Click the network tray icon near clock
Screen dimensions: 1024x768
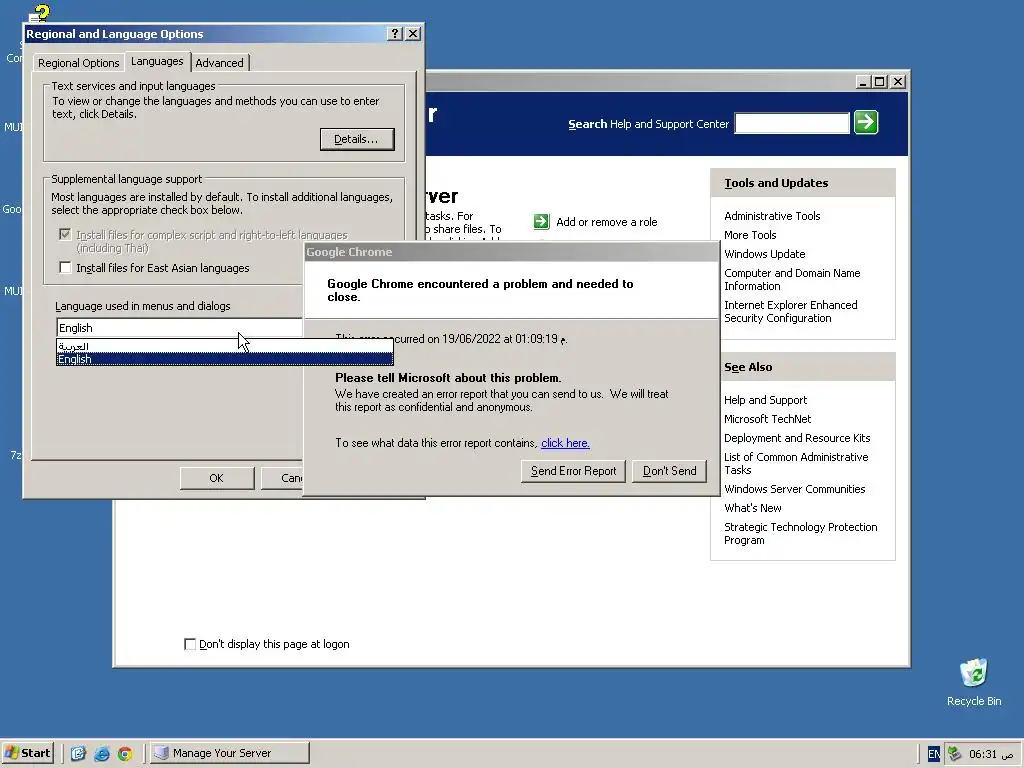point(954,754)
